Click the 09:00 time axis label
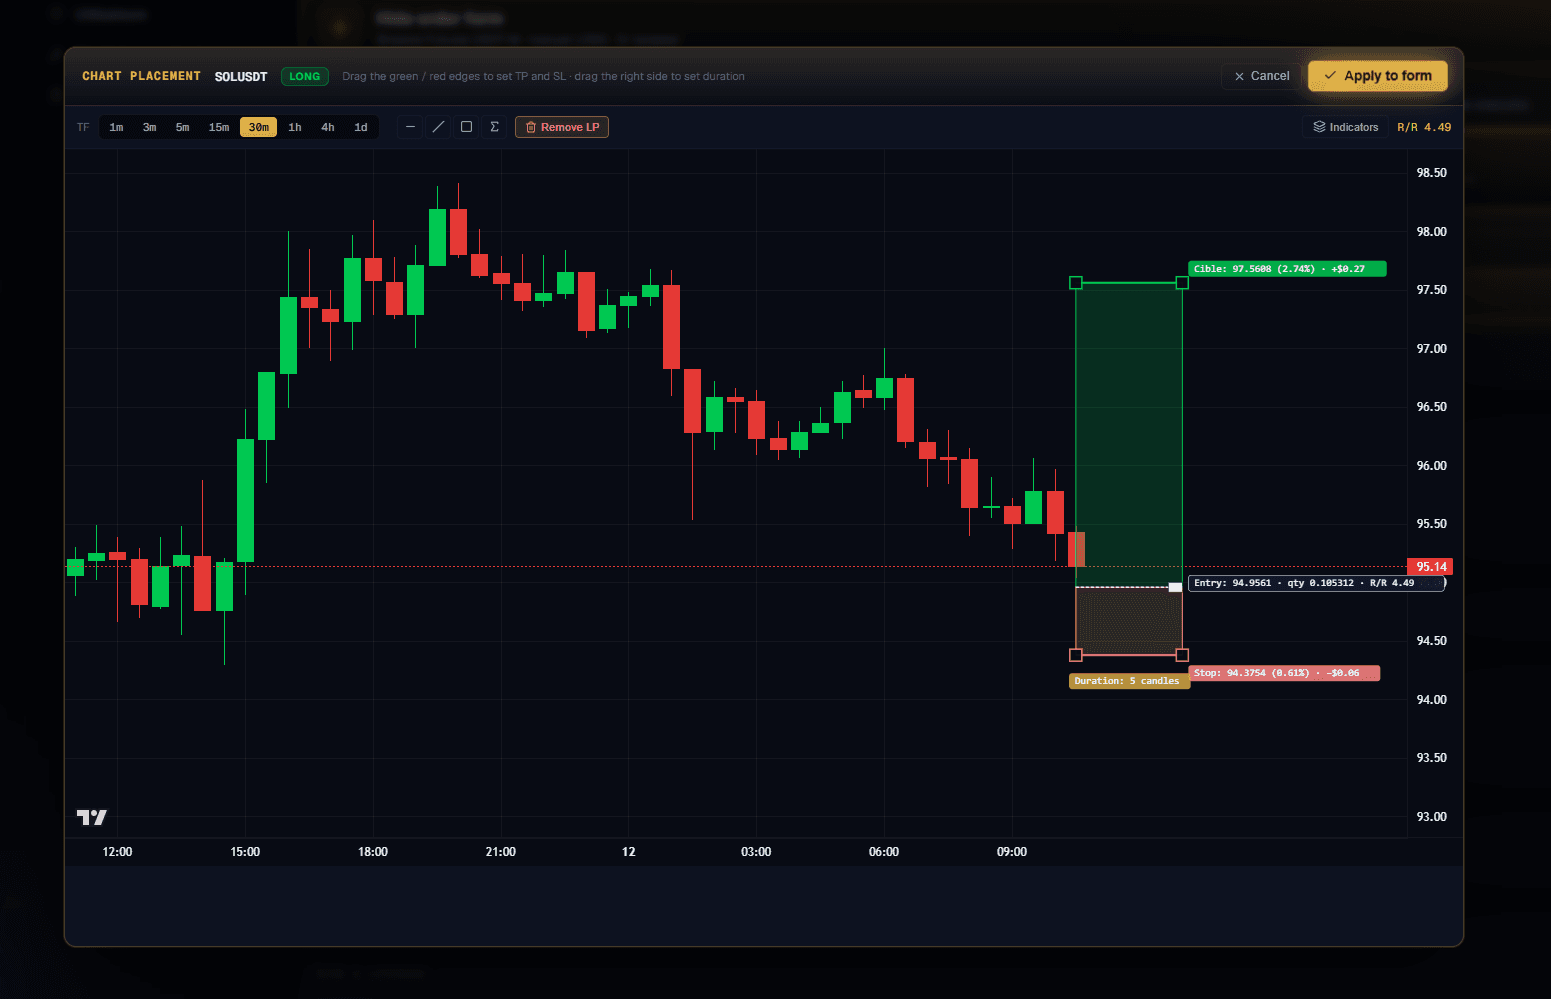Viewport: 1551px width, 999px height. [x=1012, y=852]
